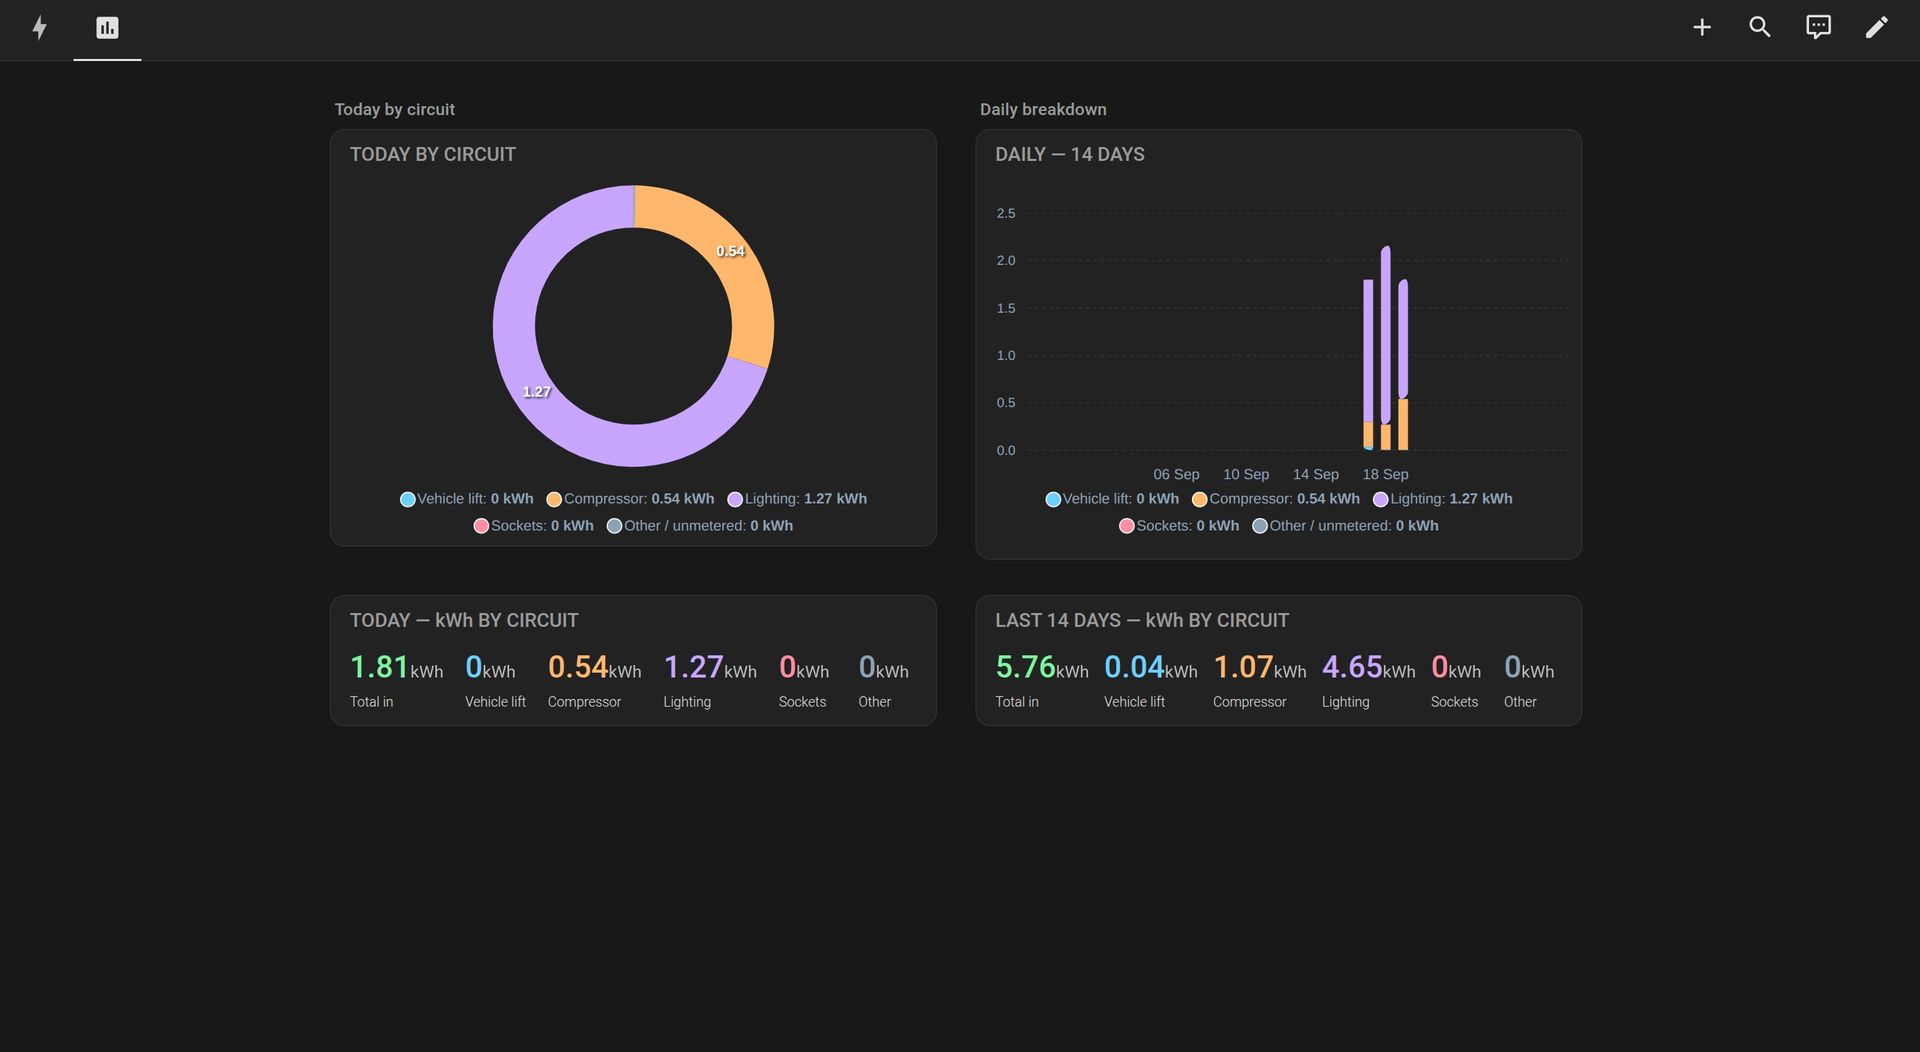Open the lightning bolt energy view tab
Viewport: 1920px width, 1052px height.
[x=39, y=28]
